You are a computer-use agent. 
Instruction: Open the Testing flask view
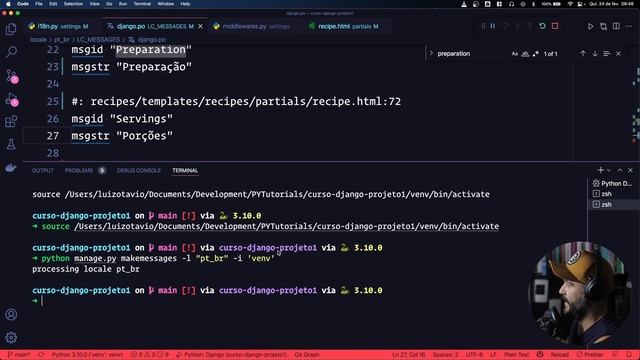point(11,144)
